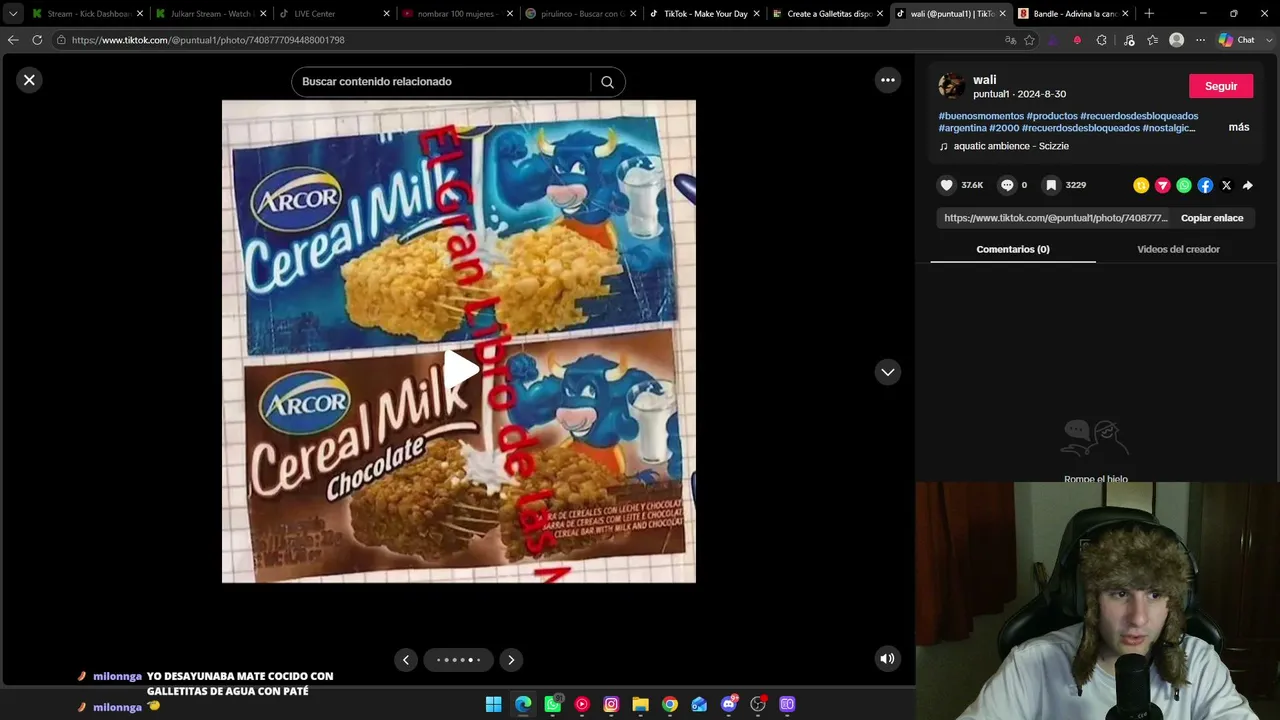Play the slideshow with the center play button
Image resolution: width=1280 pixels, height=720 pixels.
point(460,369)
